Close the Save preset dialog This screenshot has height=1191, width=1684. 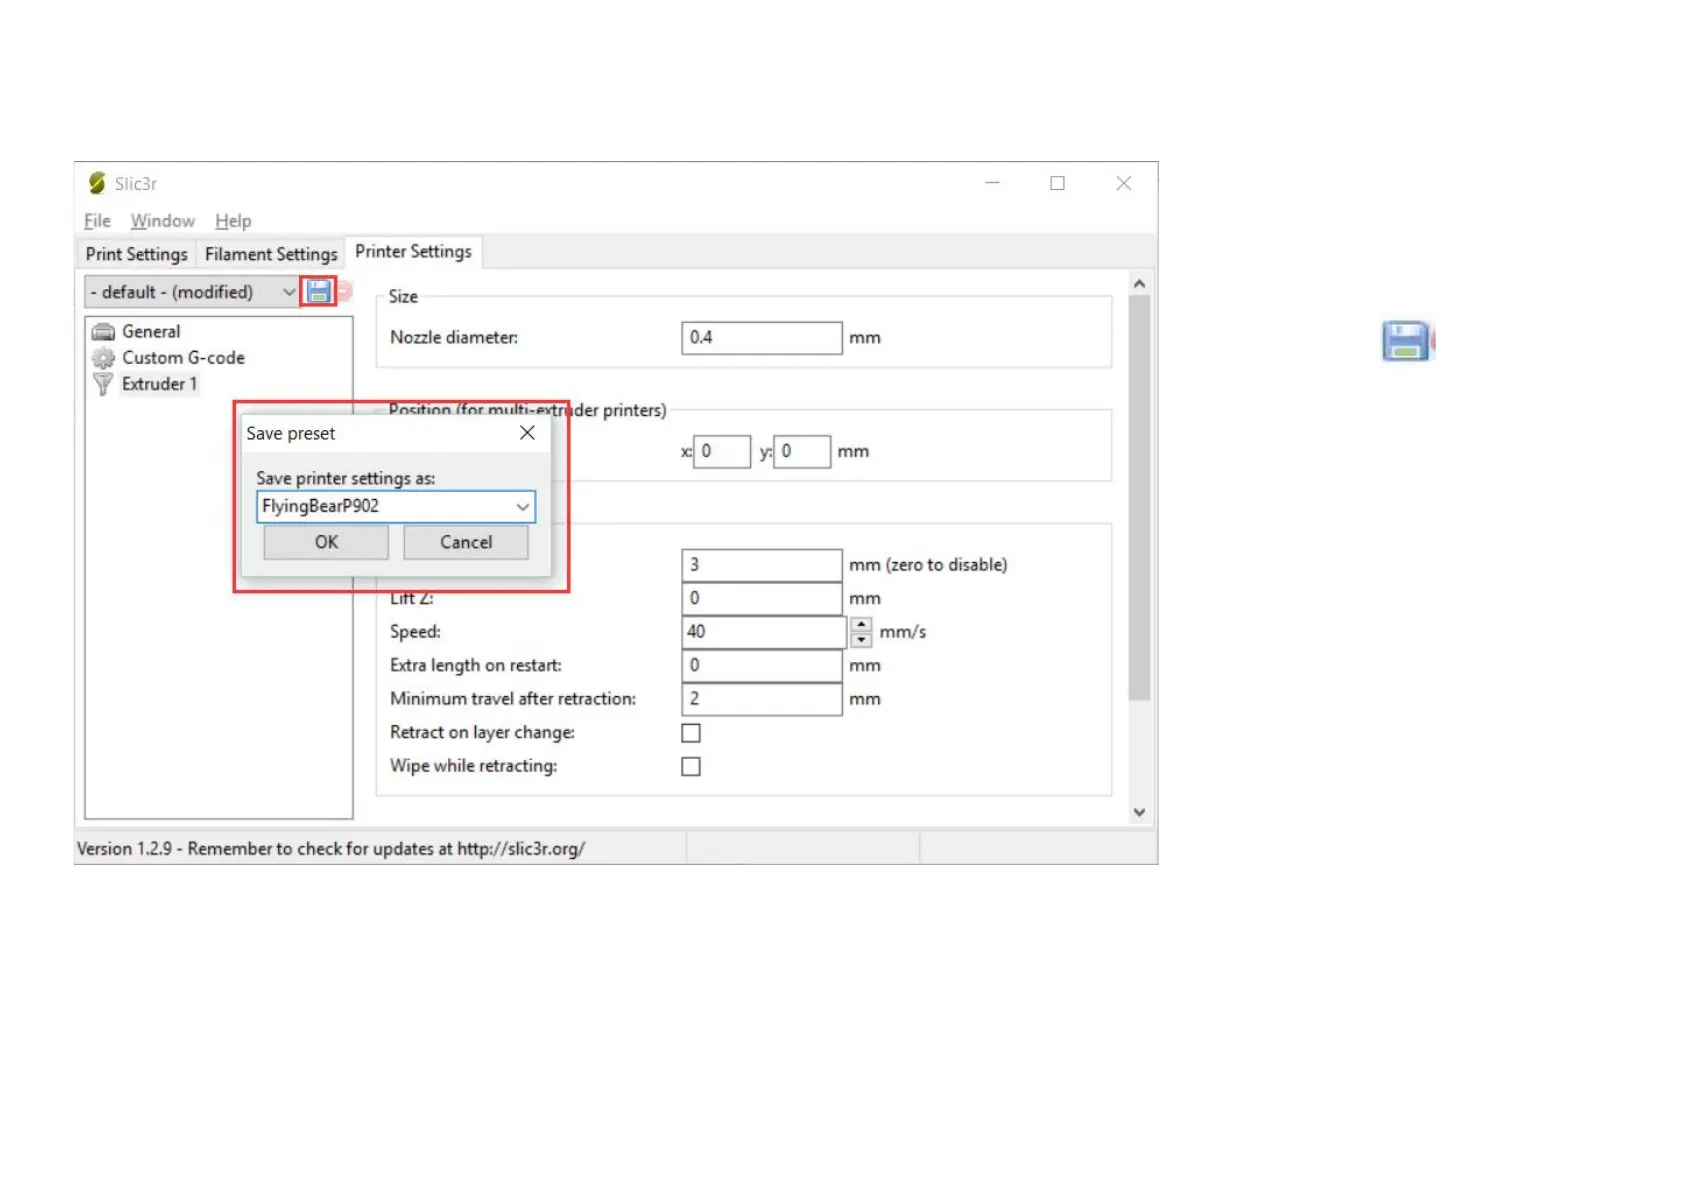coord(527,433)
